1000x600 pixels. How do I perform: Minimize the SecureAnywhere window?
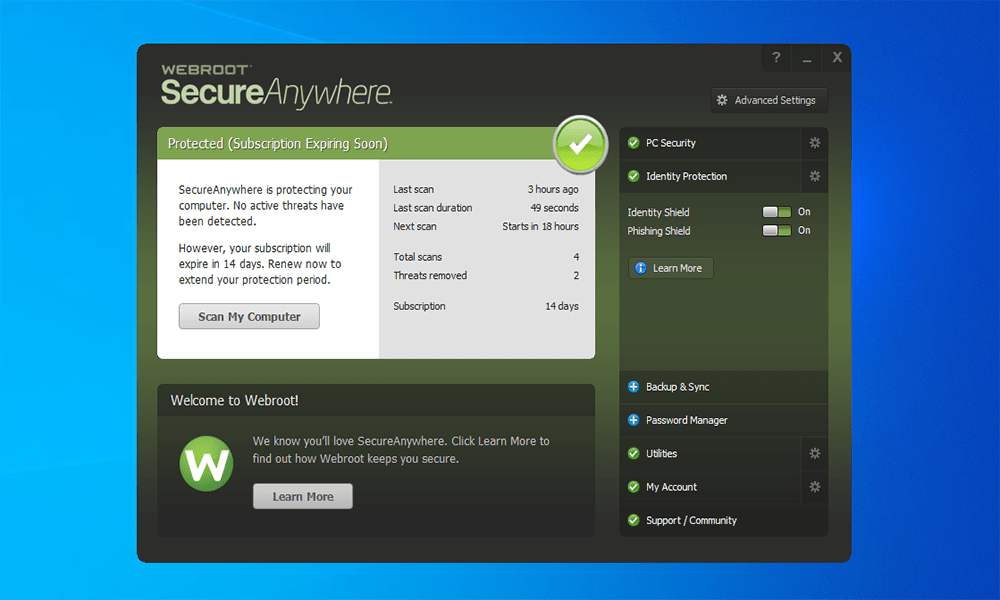pos(807,57)
